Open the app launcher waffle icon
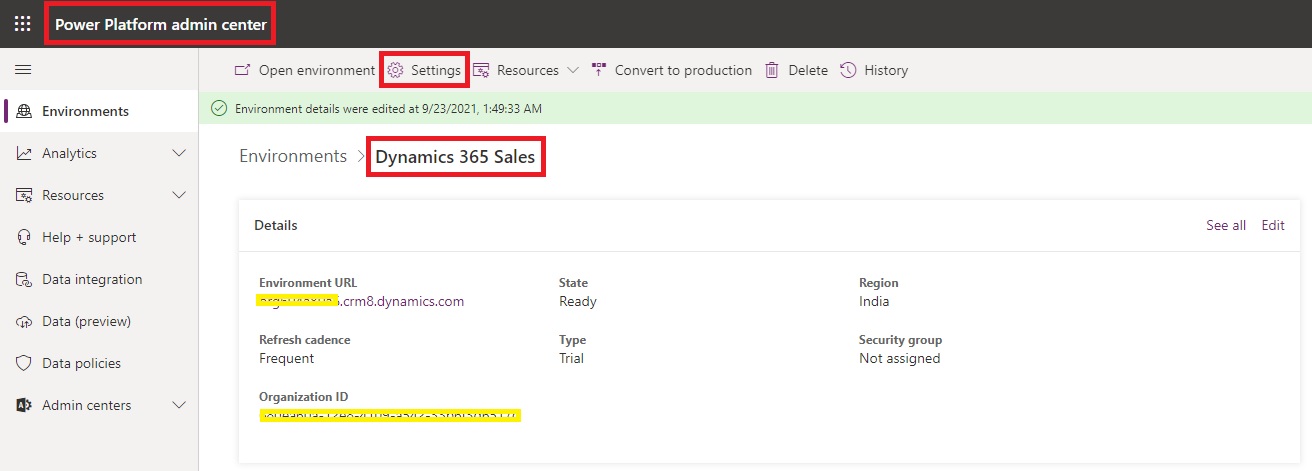 pos(22,24)
